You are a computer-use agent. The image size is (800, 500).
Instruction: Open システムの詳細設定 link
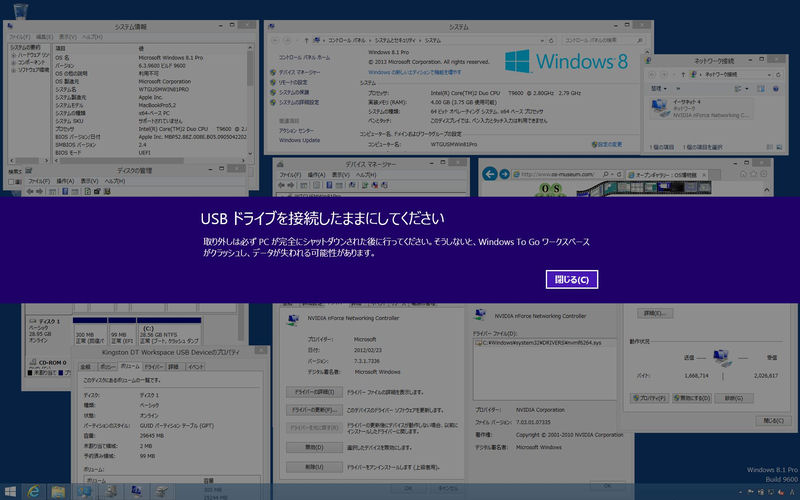coord(299,102)
